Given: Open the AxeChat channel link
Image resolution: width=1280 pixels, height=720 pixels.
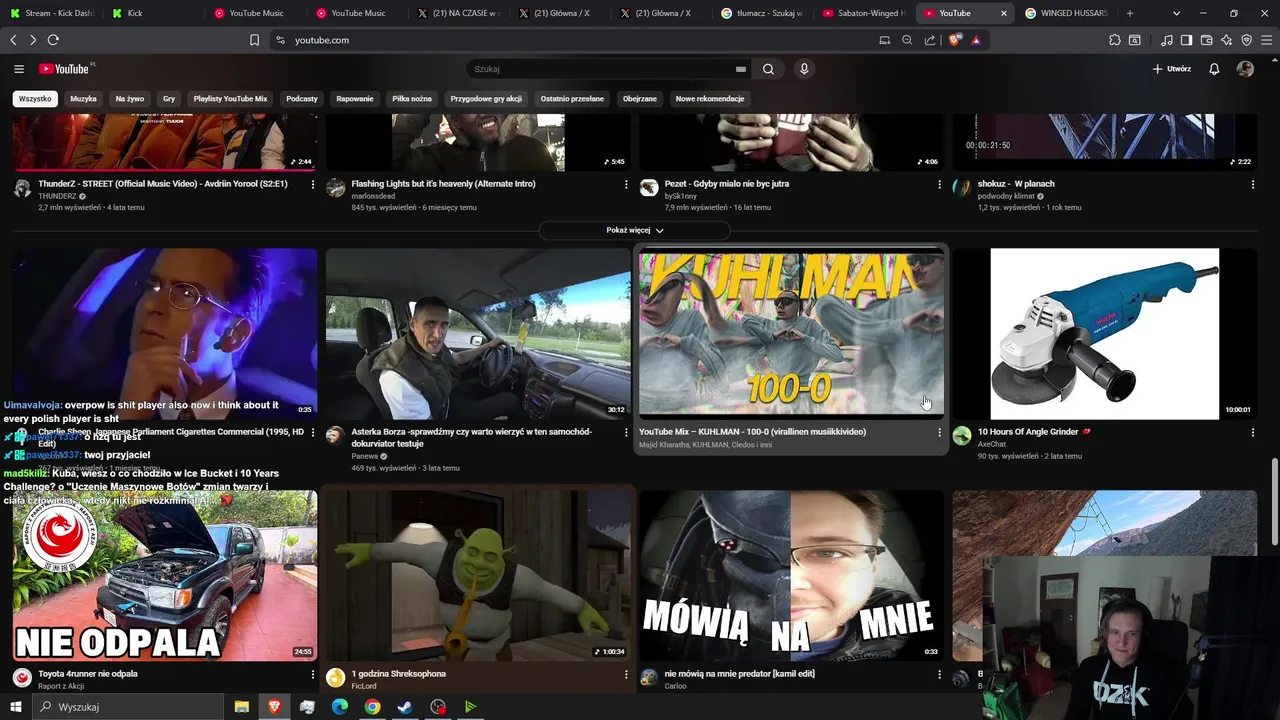Looking at the screenshot, I should click(x=992, y=444).
